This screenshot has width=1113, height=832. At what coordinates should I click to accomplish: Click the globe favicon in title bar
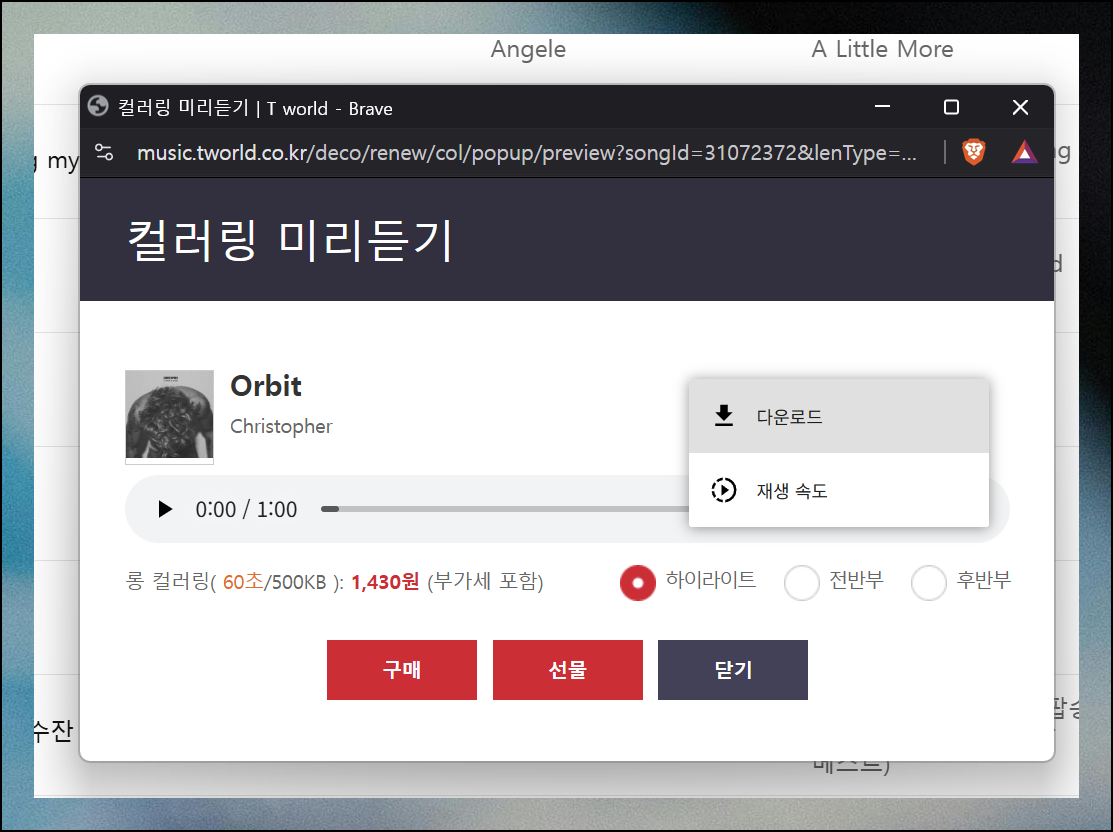98,107
